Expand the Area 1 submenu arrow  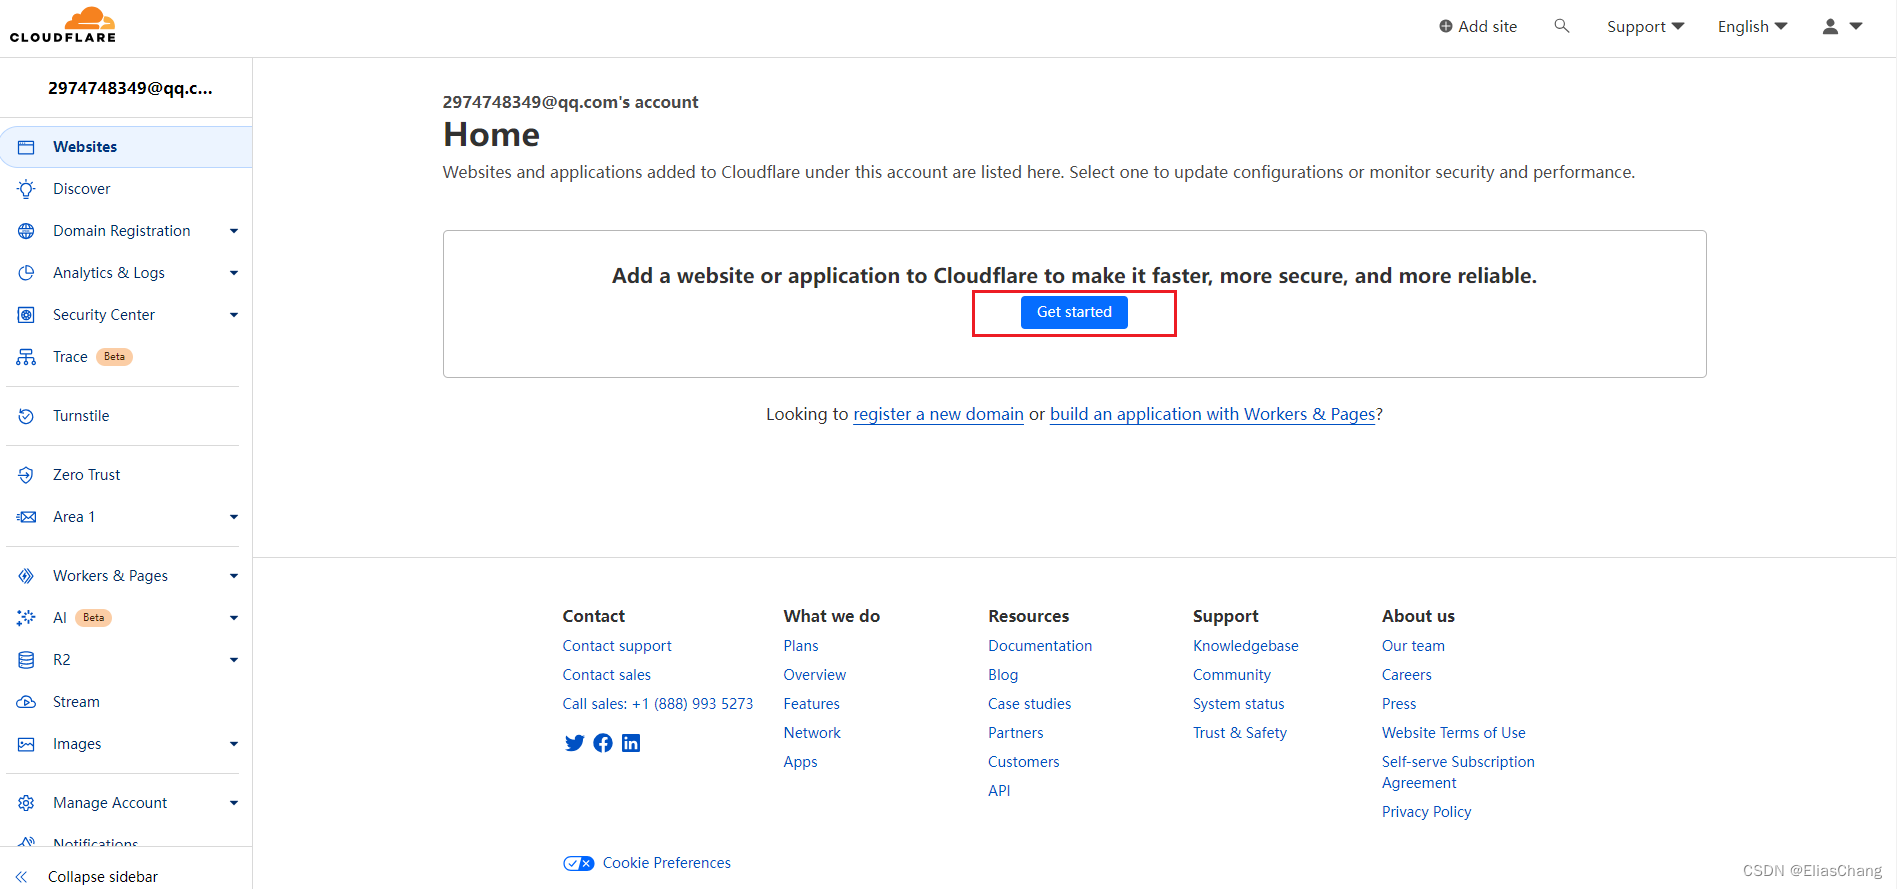(x=234, y=517)
